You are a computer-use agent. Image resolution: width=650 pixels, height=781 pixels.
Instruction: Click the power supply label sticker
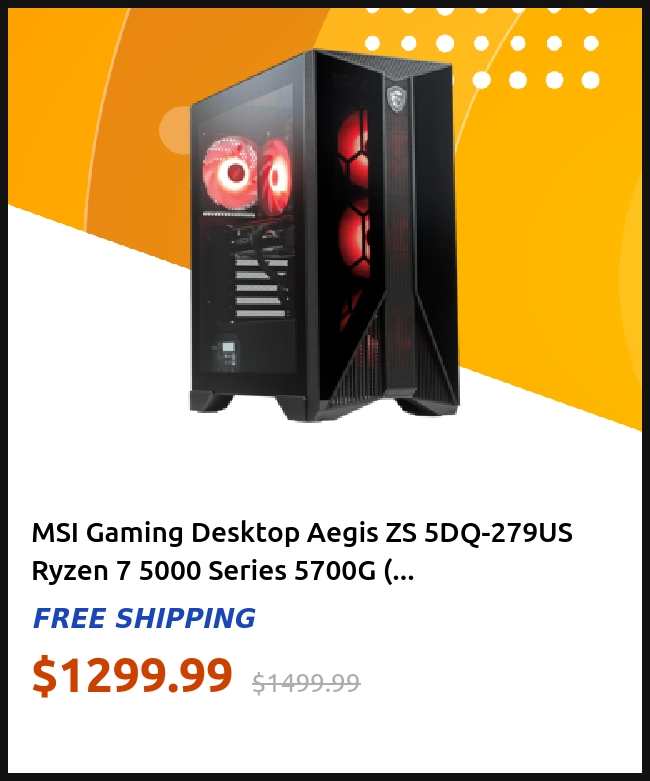coord(225,354)
